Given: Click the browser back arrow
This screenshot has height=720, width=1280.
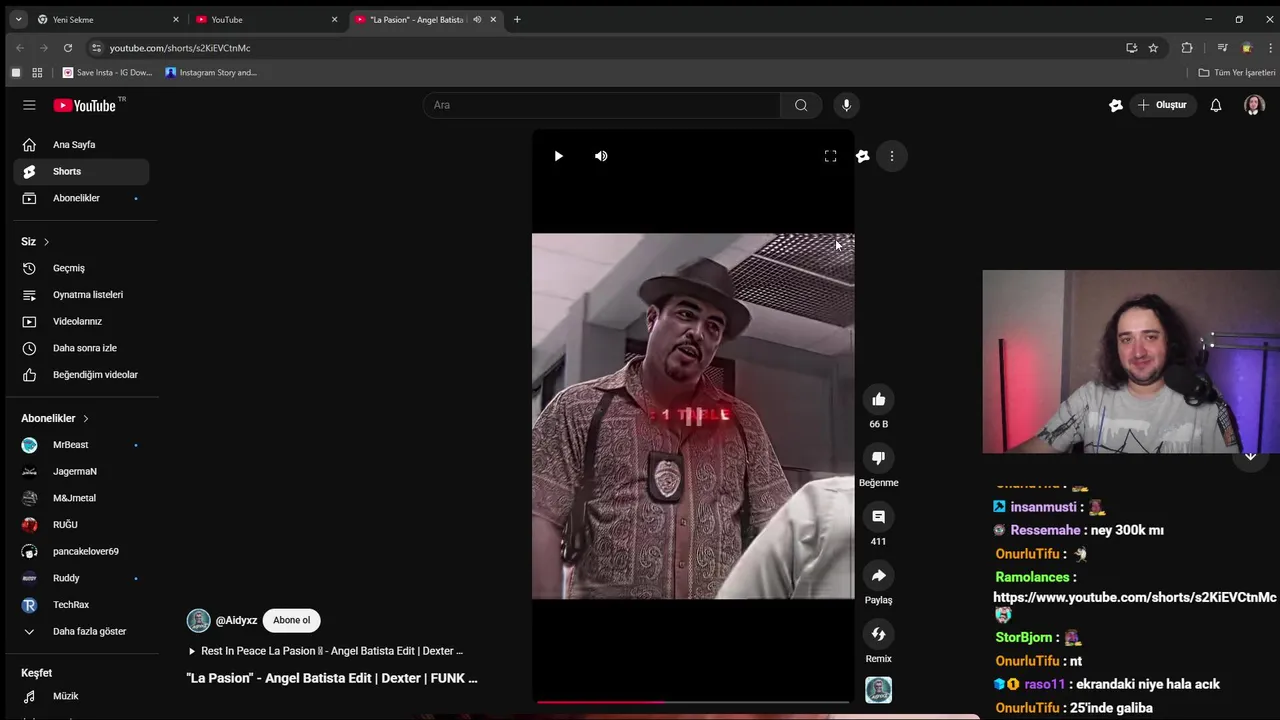Looking at the screenshot, I should coord(19,48).
